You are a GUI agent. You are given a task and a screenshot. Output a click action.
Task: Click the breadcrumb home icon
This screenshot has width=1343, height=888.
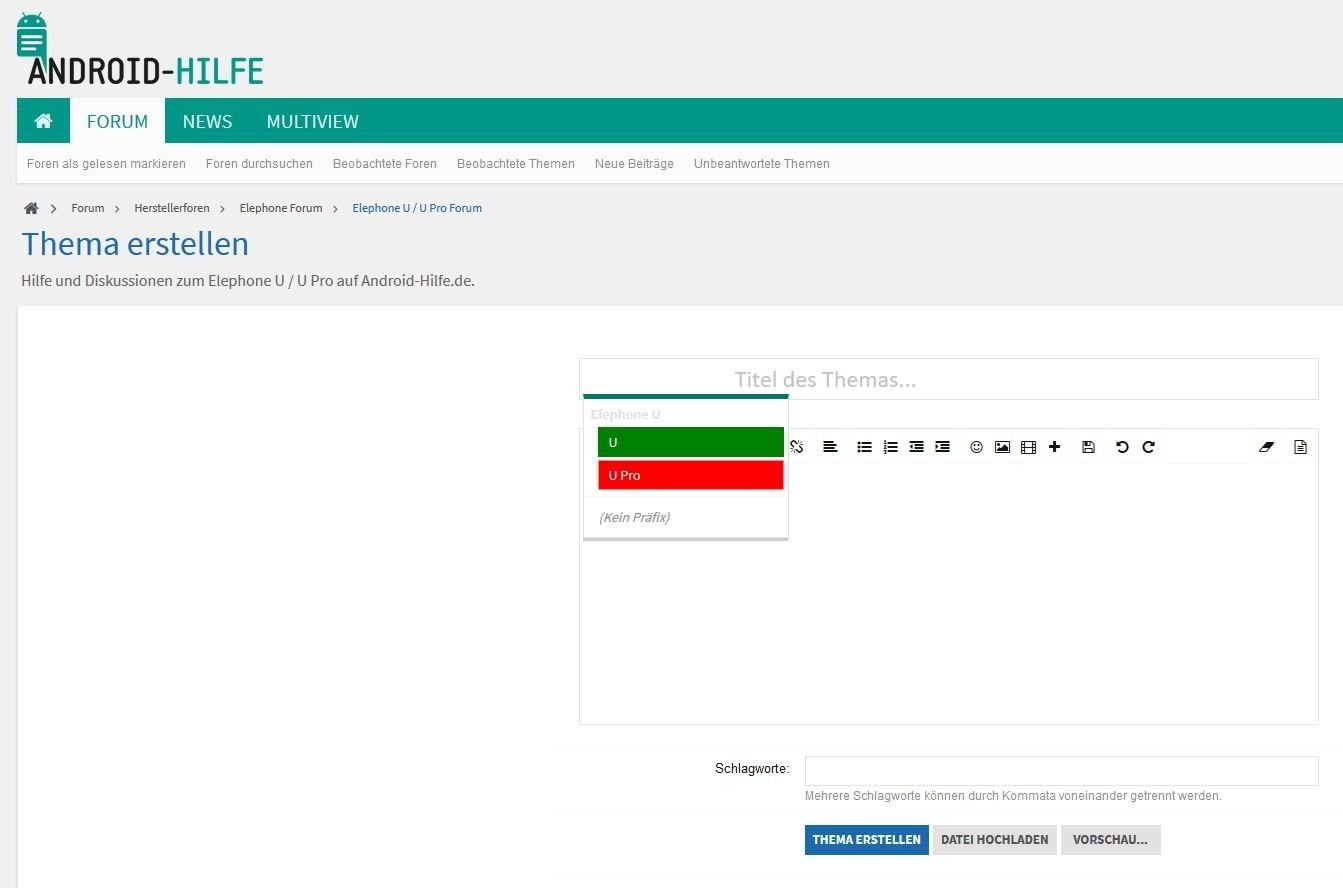31,208
